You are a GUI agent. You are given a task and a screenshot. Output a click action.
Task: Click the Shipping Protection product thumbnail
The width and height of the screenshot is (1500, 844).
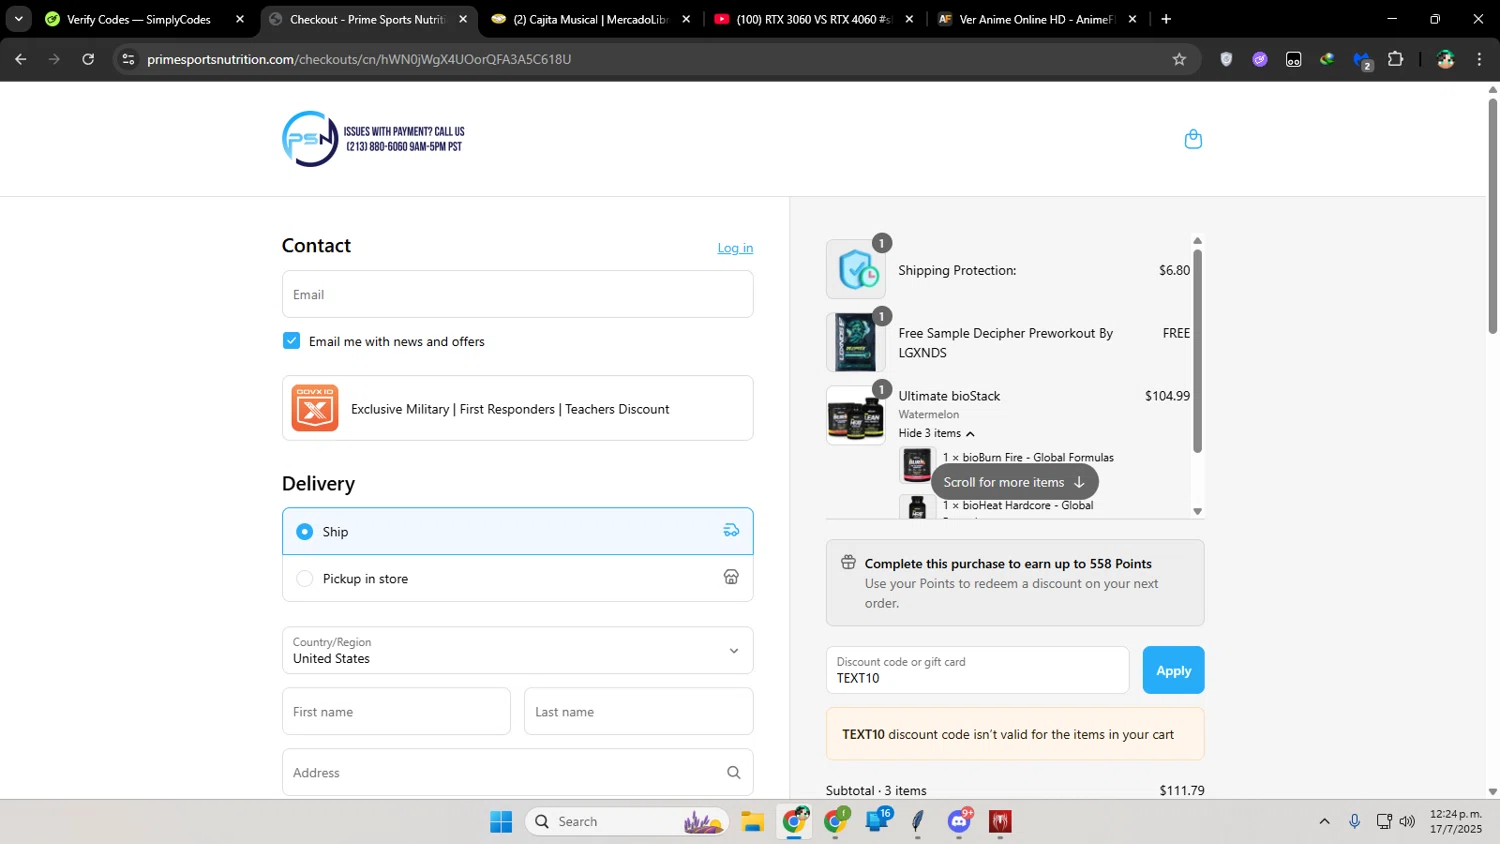tap(856, 269)
